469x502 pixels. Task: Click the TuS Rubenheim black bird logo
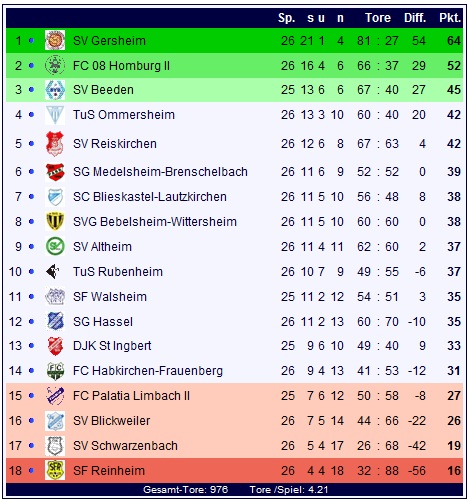(x=53, y=271)
